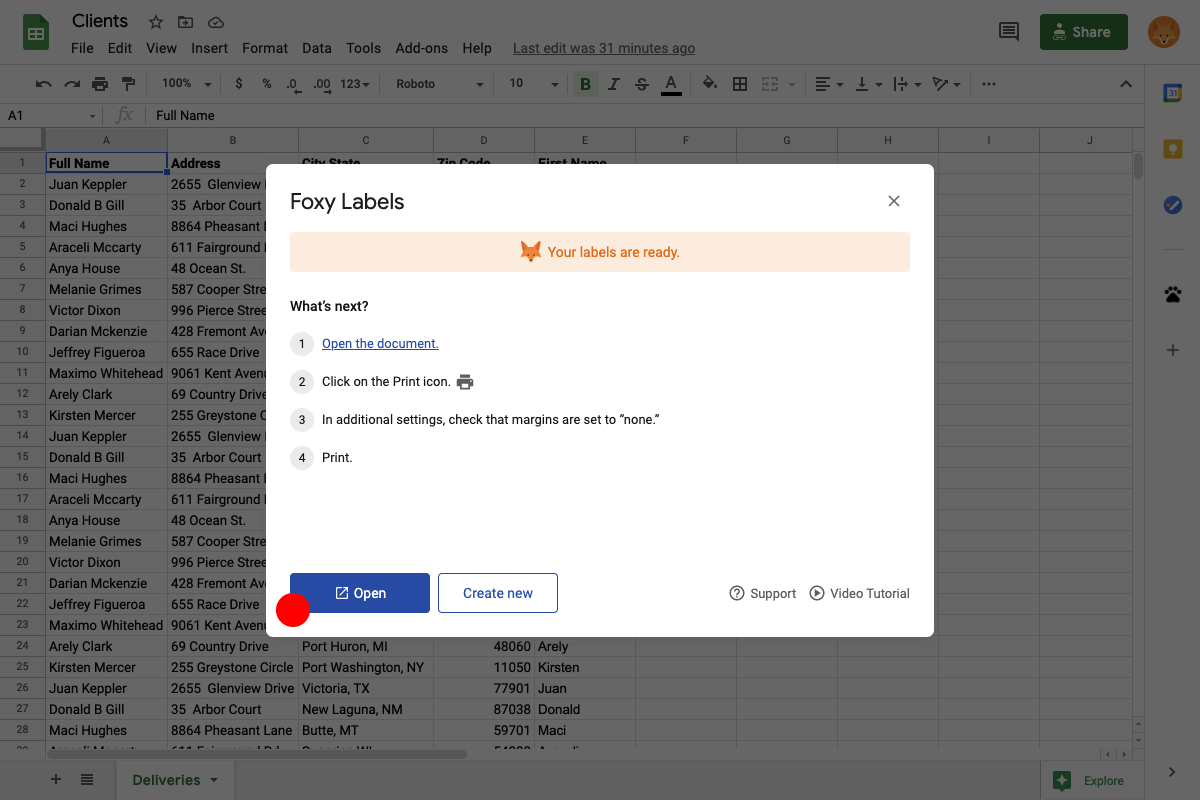Open the comment history icon
The width and height of the screenshot is (1200, 800).
(x=1009, y=32)
